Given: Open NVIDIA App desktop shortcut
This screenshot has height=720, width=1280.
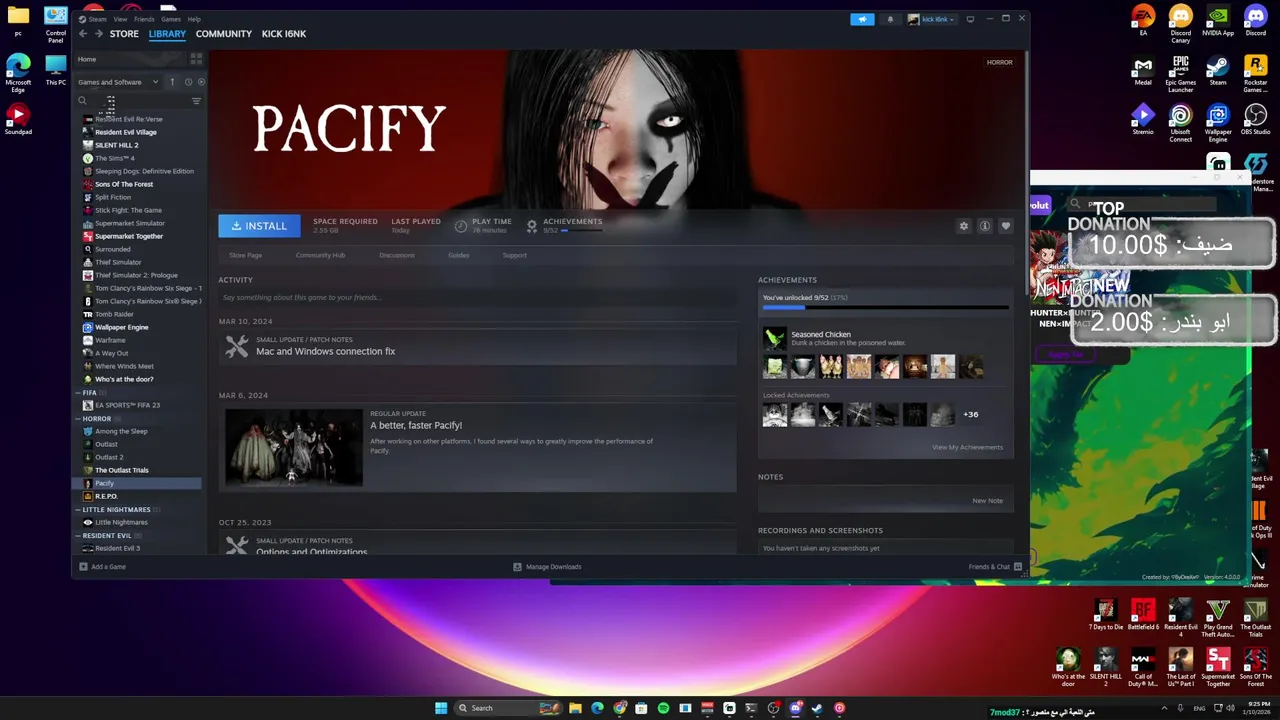Looking at the screenshot, I should (1218, 22).
